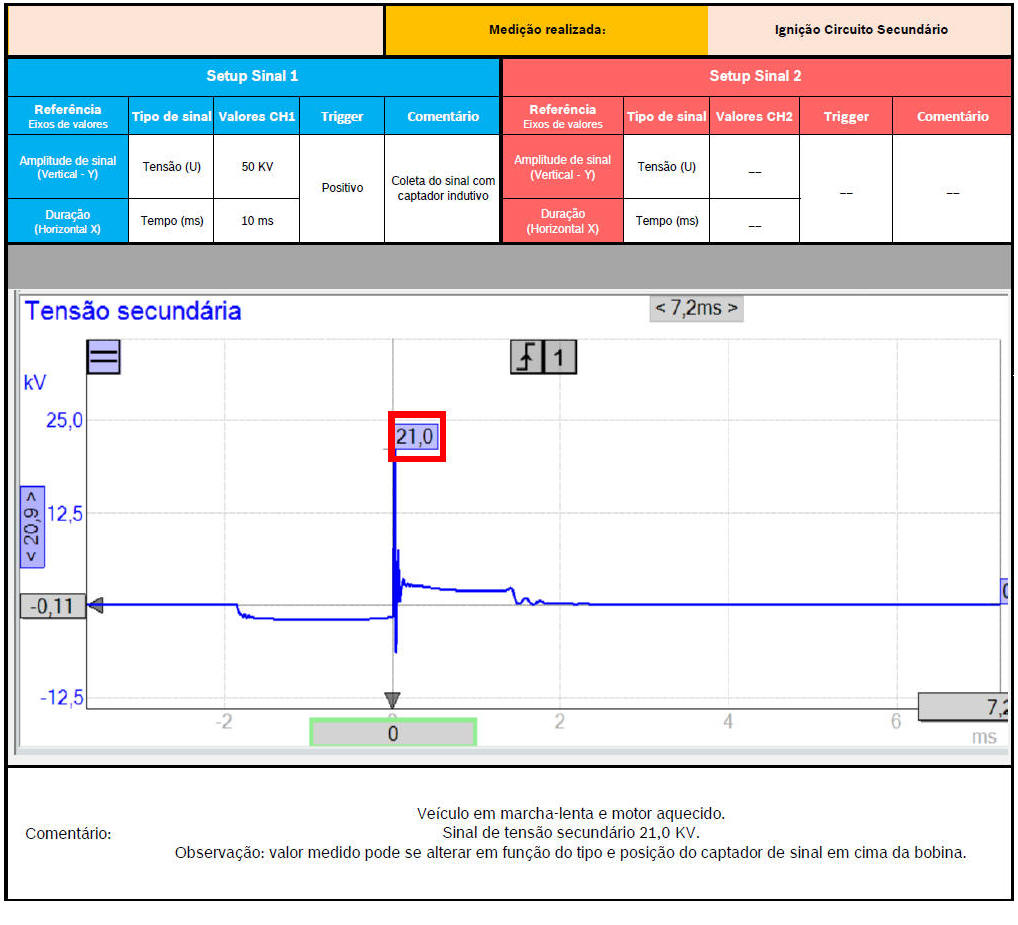The image size is (1018, 925).
Task: Click the green-bordered 0 time position field
Action: [392, 733]
